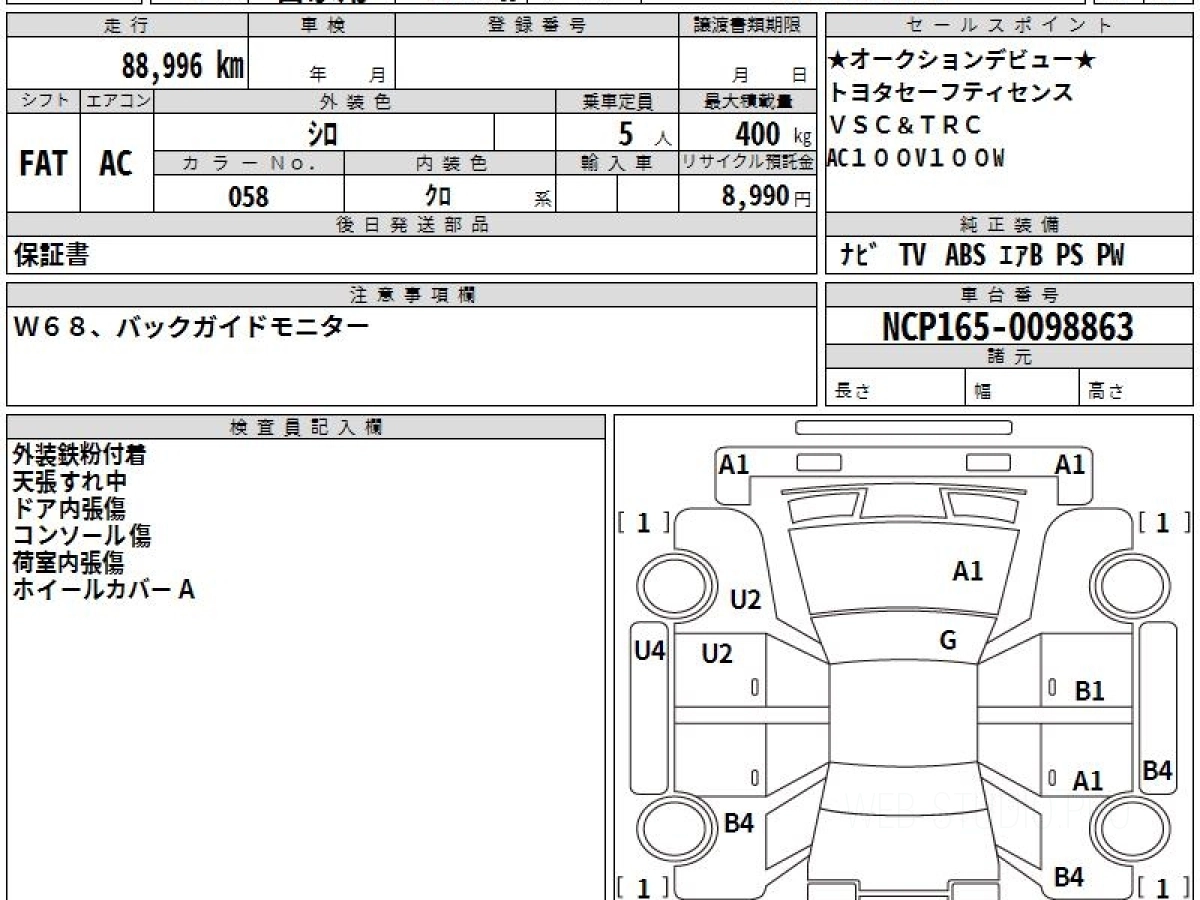Select the color number 058
Screen dimensions: 1200x900
(249, 197)
